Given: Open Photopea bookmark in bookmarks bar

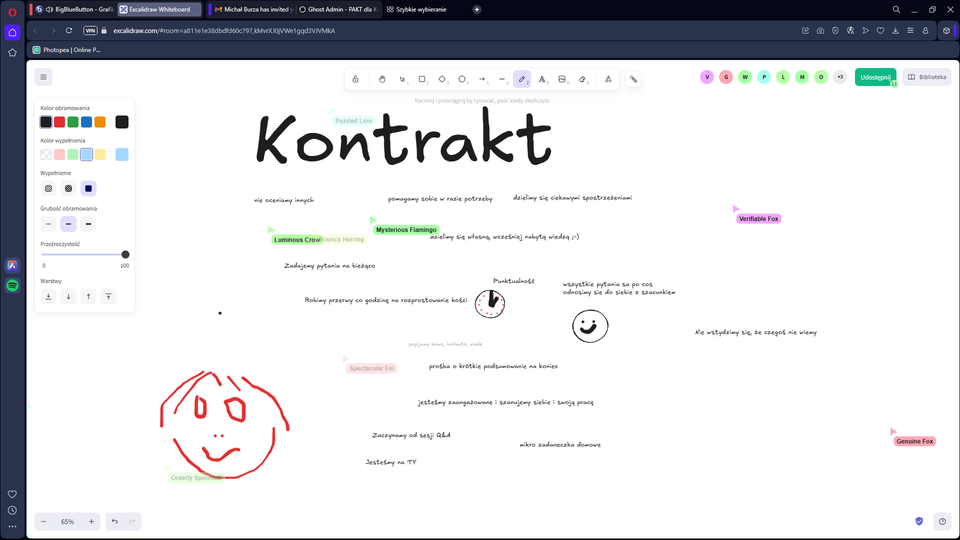Looking at the screenshot, I should pyautogui.click(x=66, y=50).
